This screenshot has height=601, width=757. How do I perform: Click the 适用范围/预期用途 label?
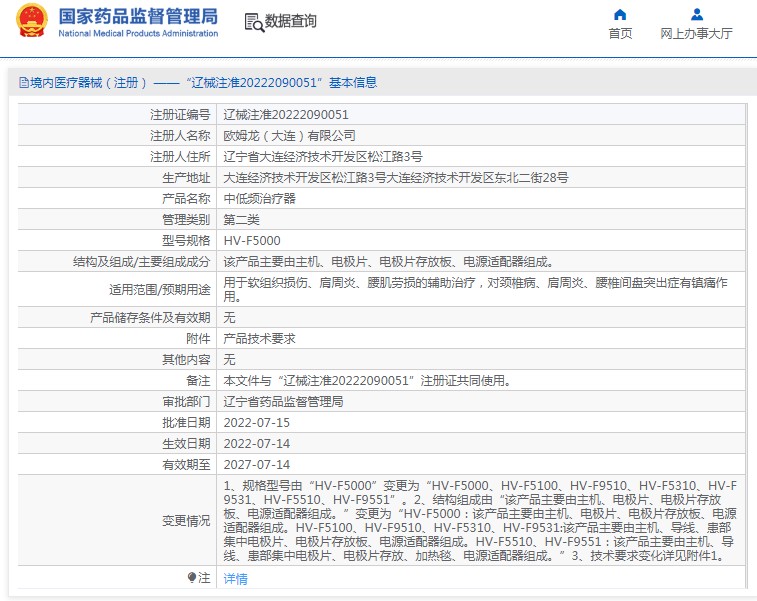pos(160,290)
